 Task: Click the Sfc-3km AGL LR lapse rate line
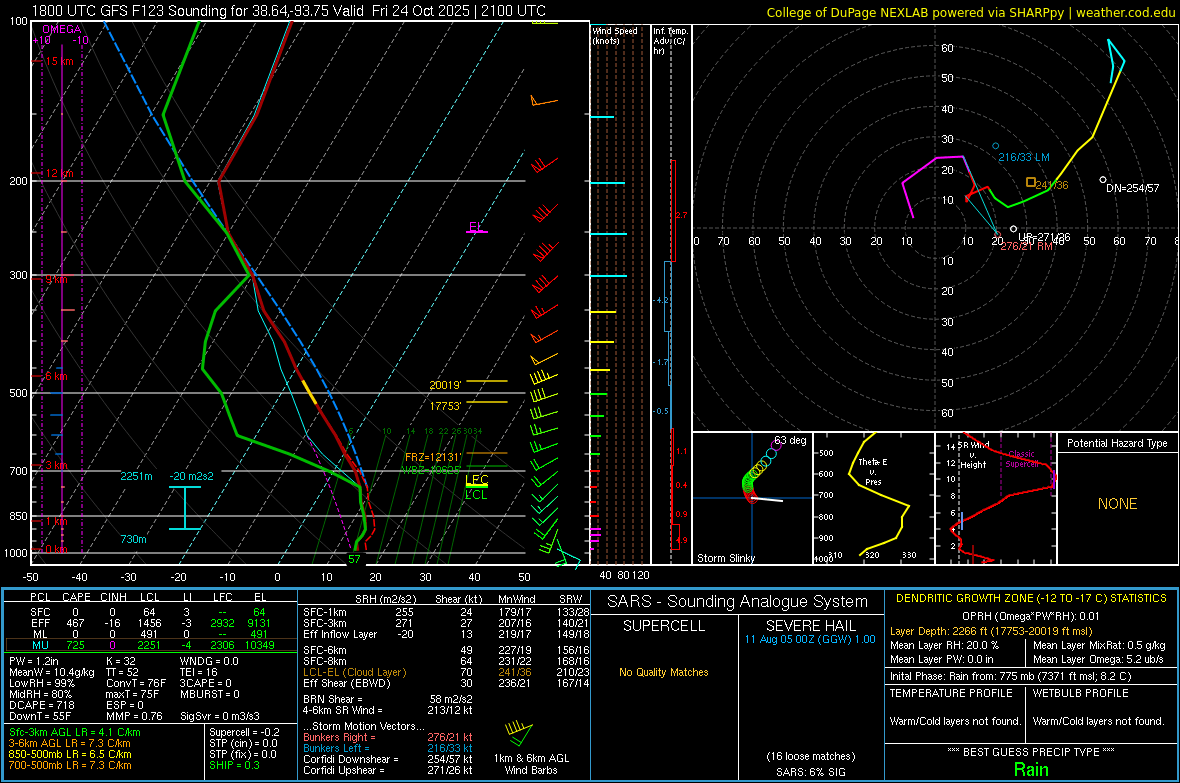pyautogui.click(x=75, y=732)
